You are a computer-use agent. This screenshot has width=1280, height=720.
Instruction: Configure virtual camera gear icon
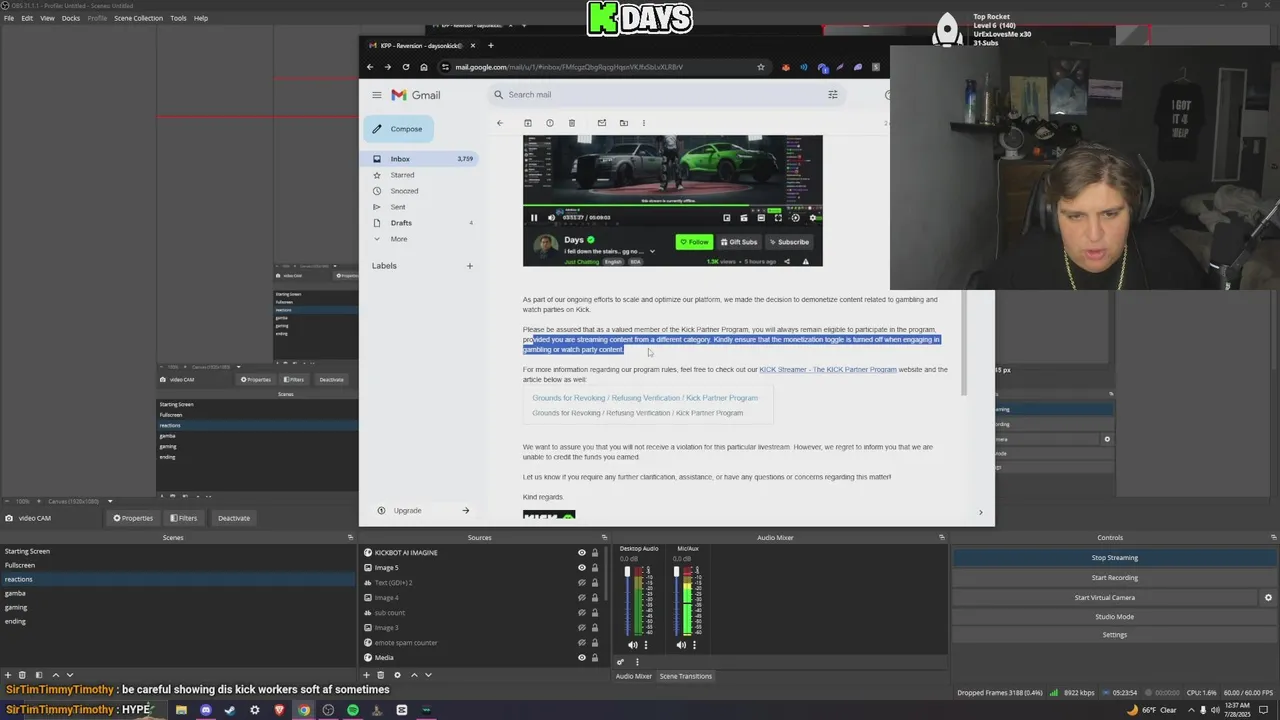[x=1268, y=597]
